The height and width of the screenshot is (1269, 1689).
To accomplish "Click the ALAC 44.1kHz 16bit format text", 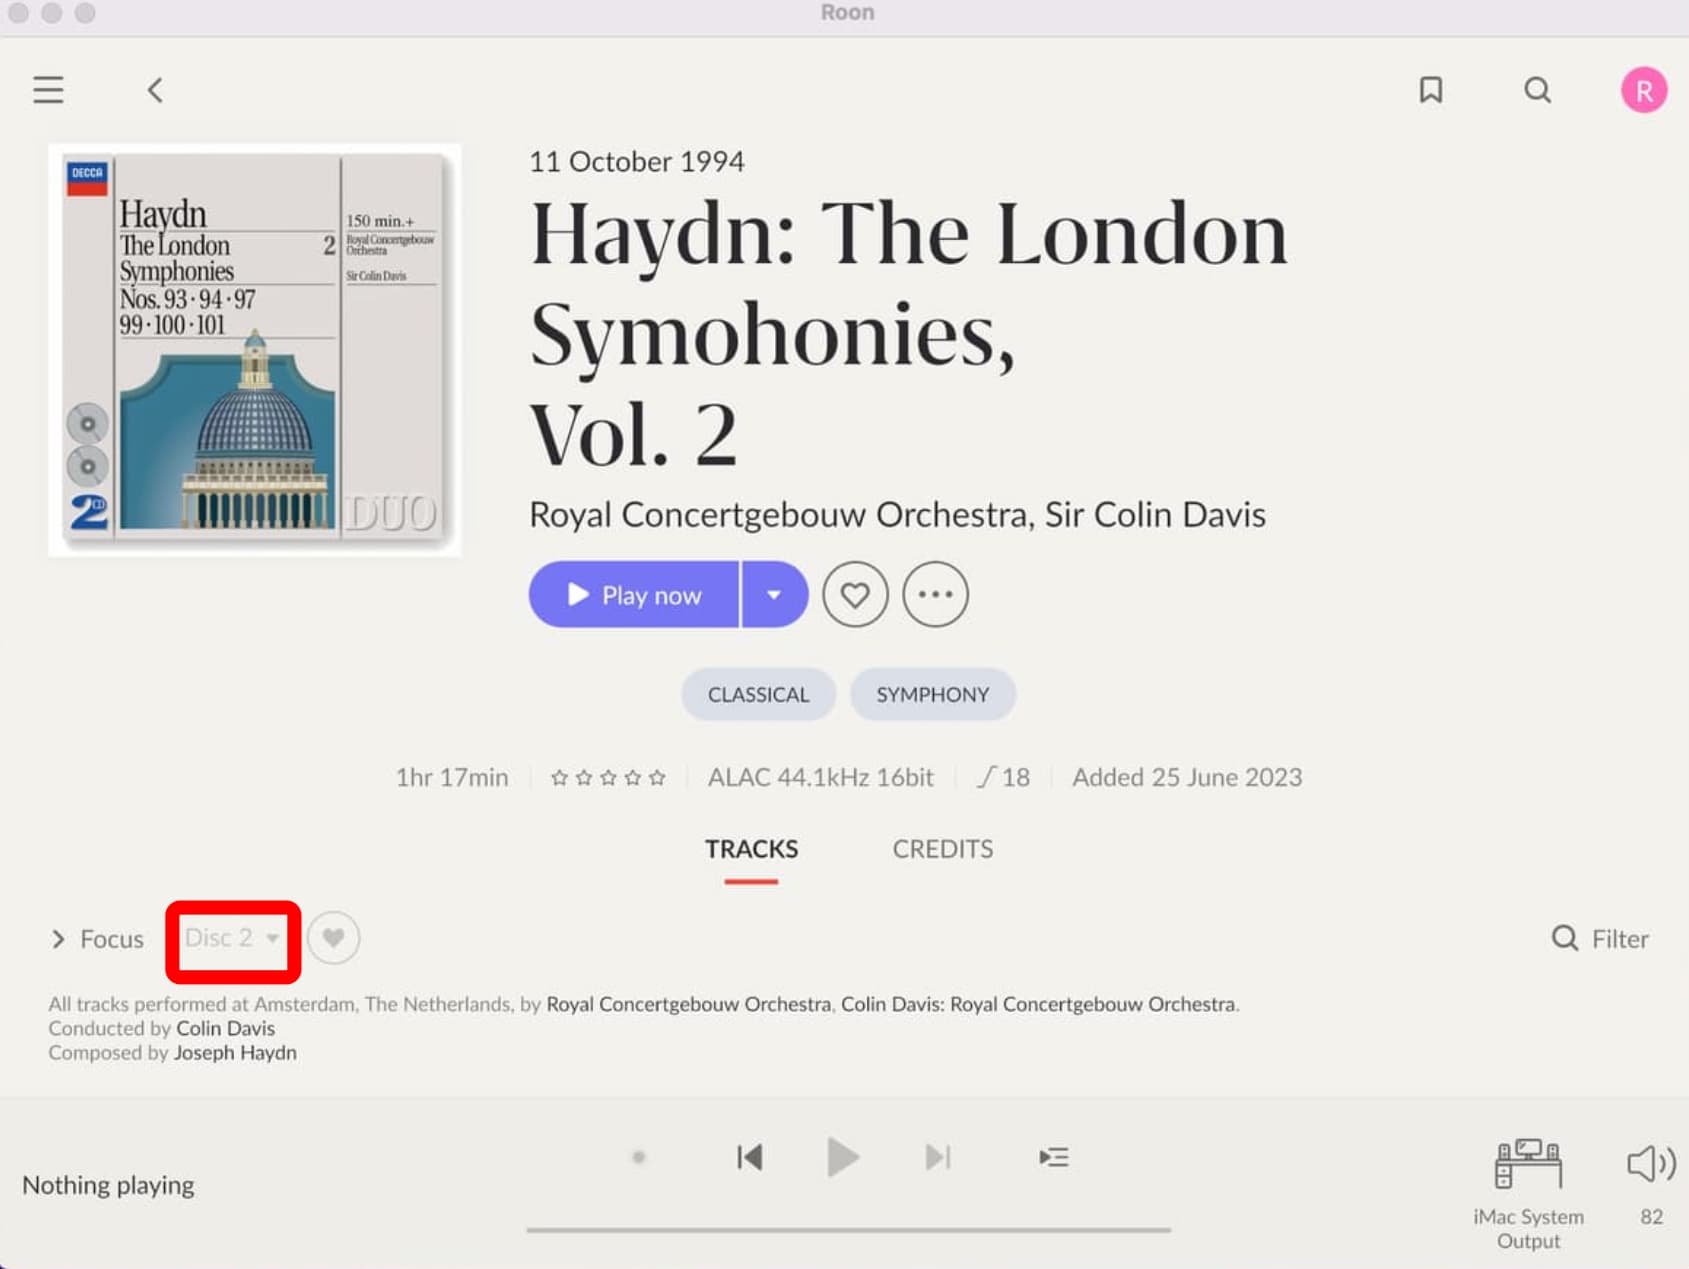I will pos(821,777).
